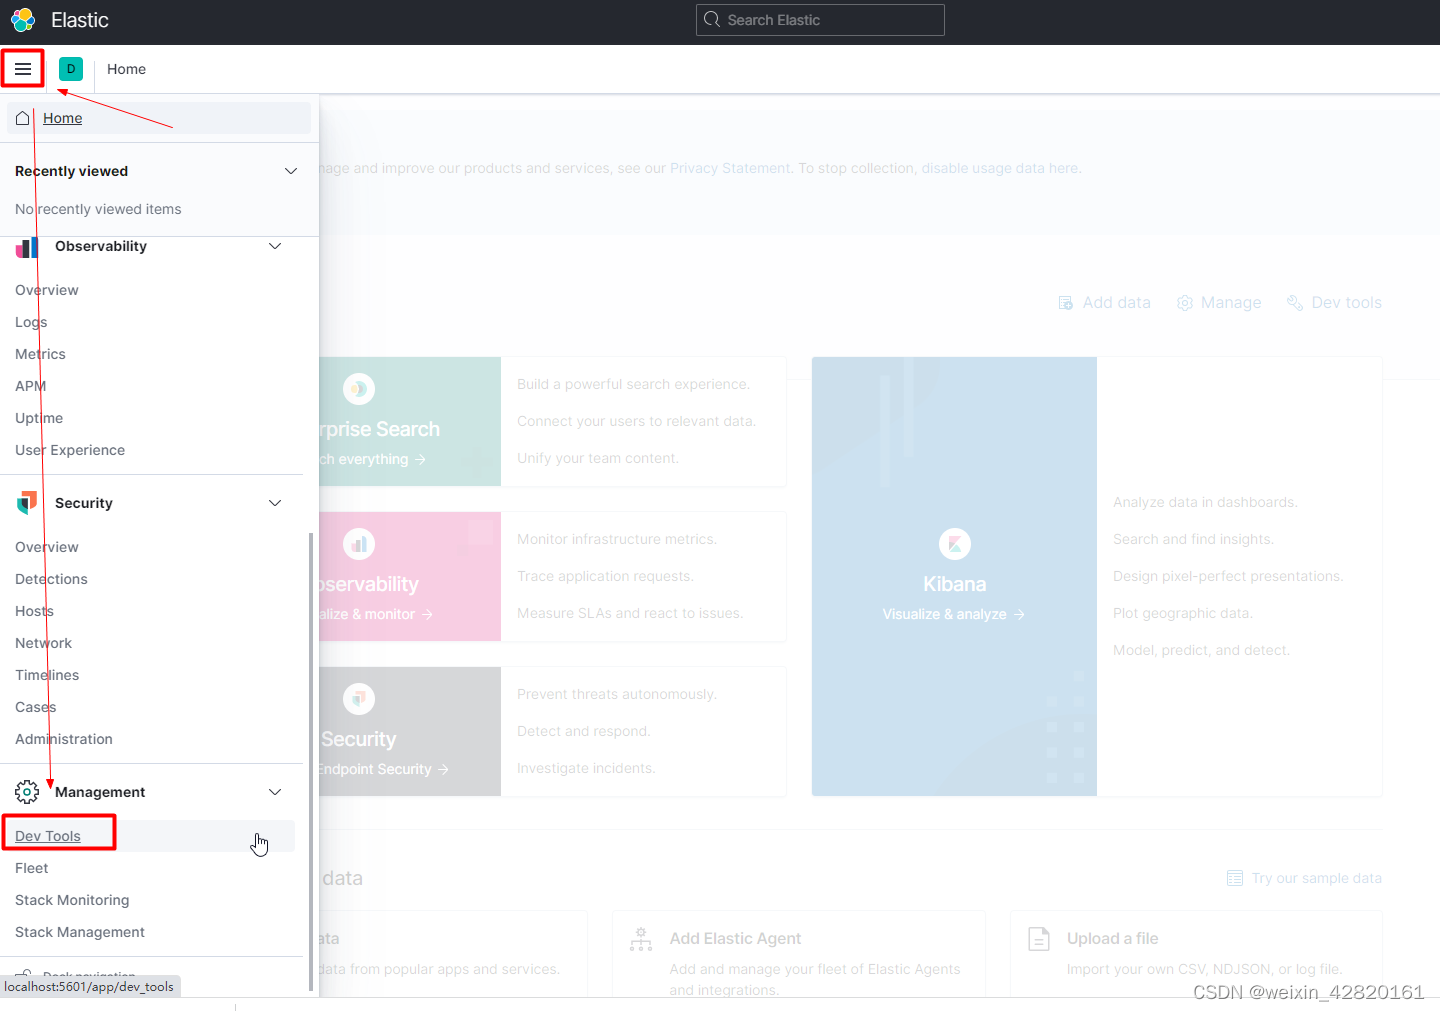Collapse the Security section
The image size is (1440, 1011).
click(x=275, y=503)
